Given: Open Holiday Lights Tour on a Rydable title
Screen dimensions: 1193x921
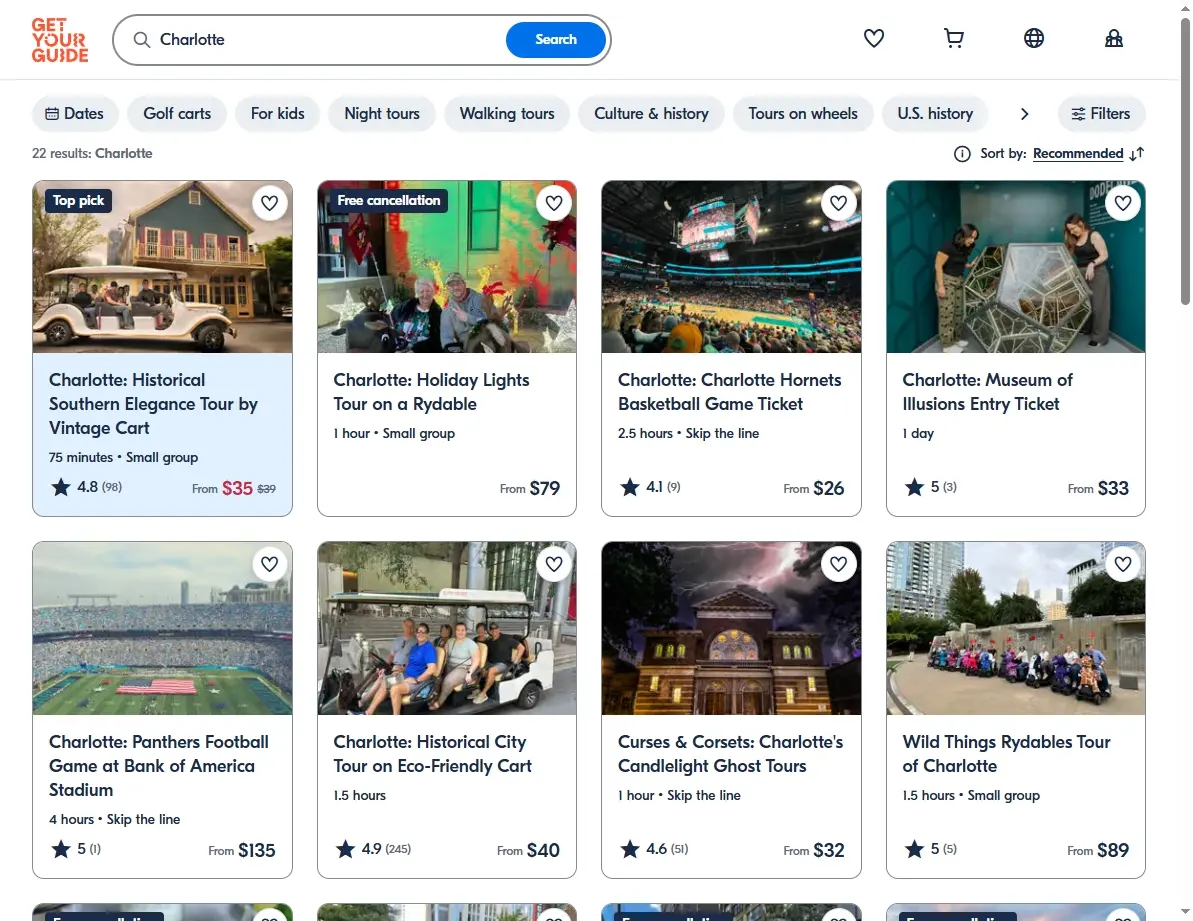Looking at the screenshot, I should (x=431, y=392).
